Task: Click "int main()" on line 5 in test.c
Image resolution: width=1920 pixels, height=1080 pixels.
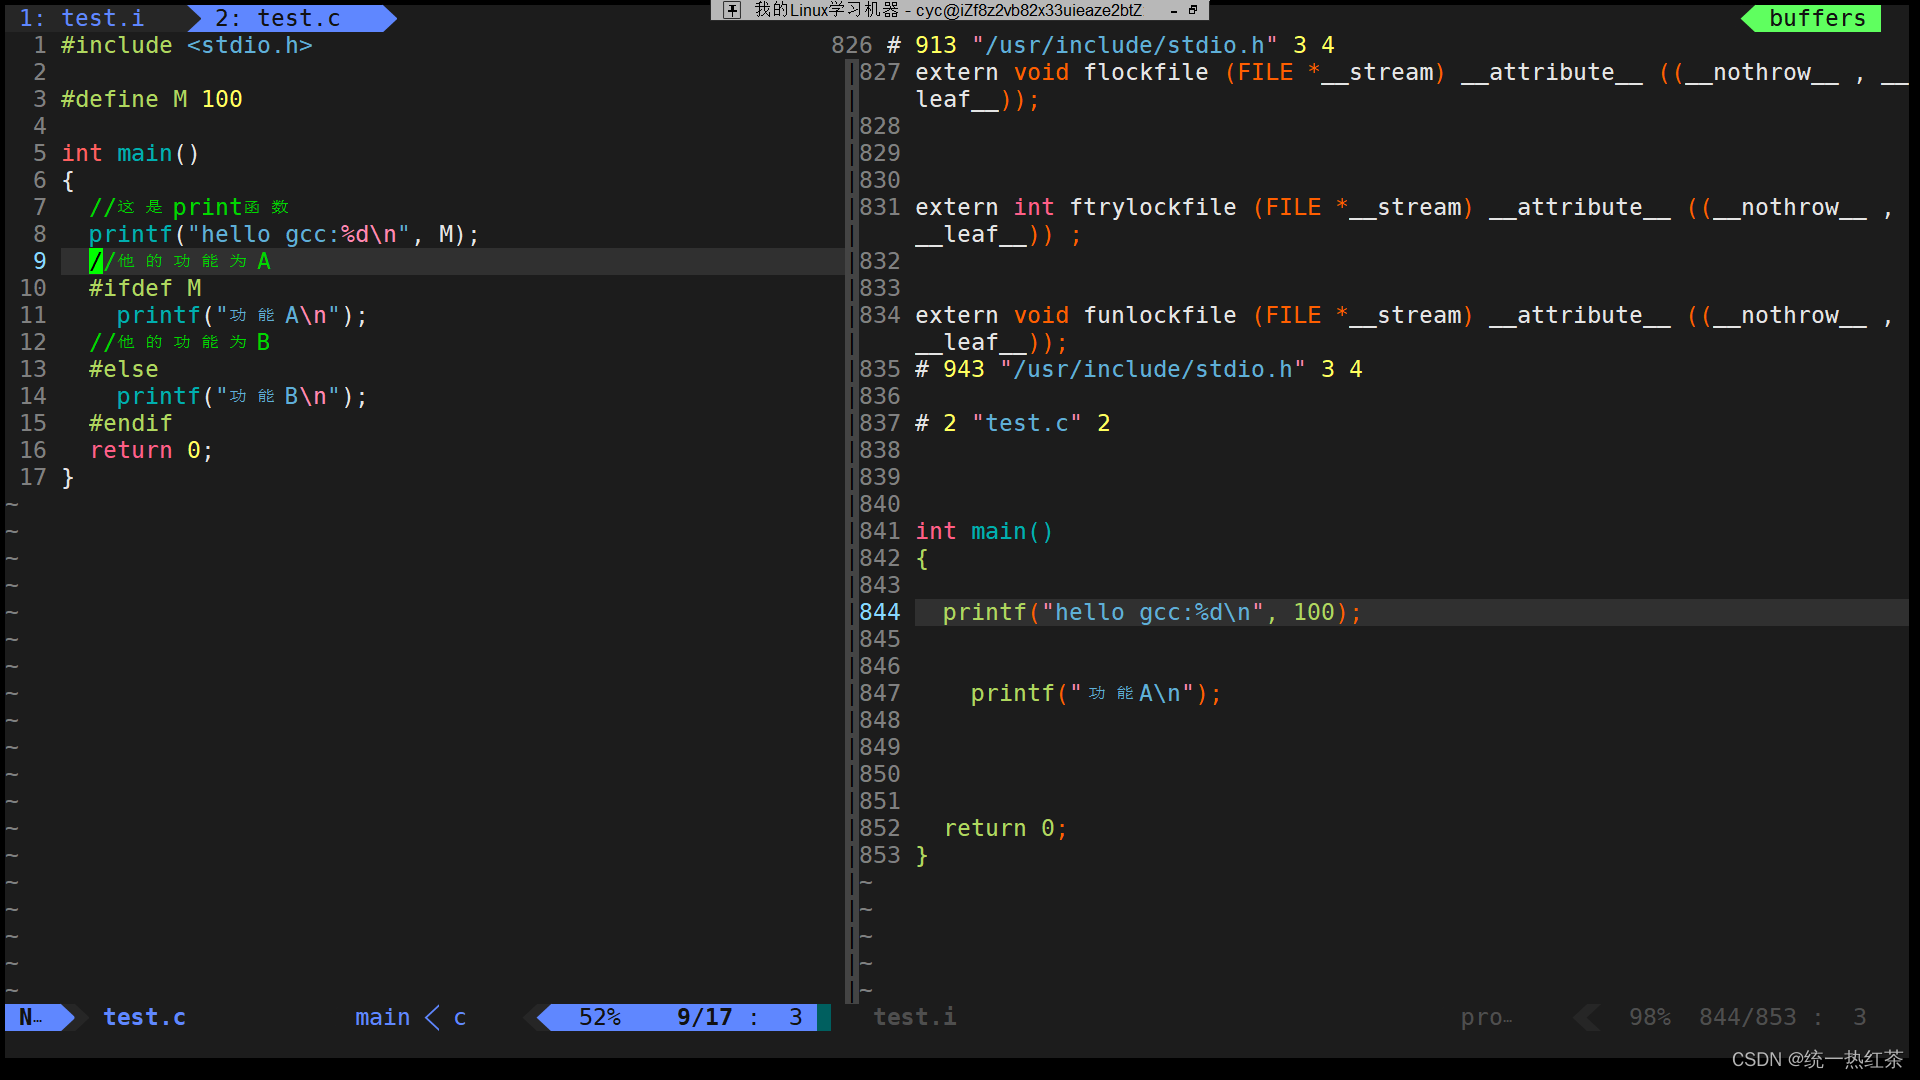Action: [x=131, y=153]
